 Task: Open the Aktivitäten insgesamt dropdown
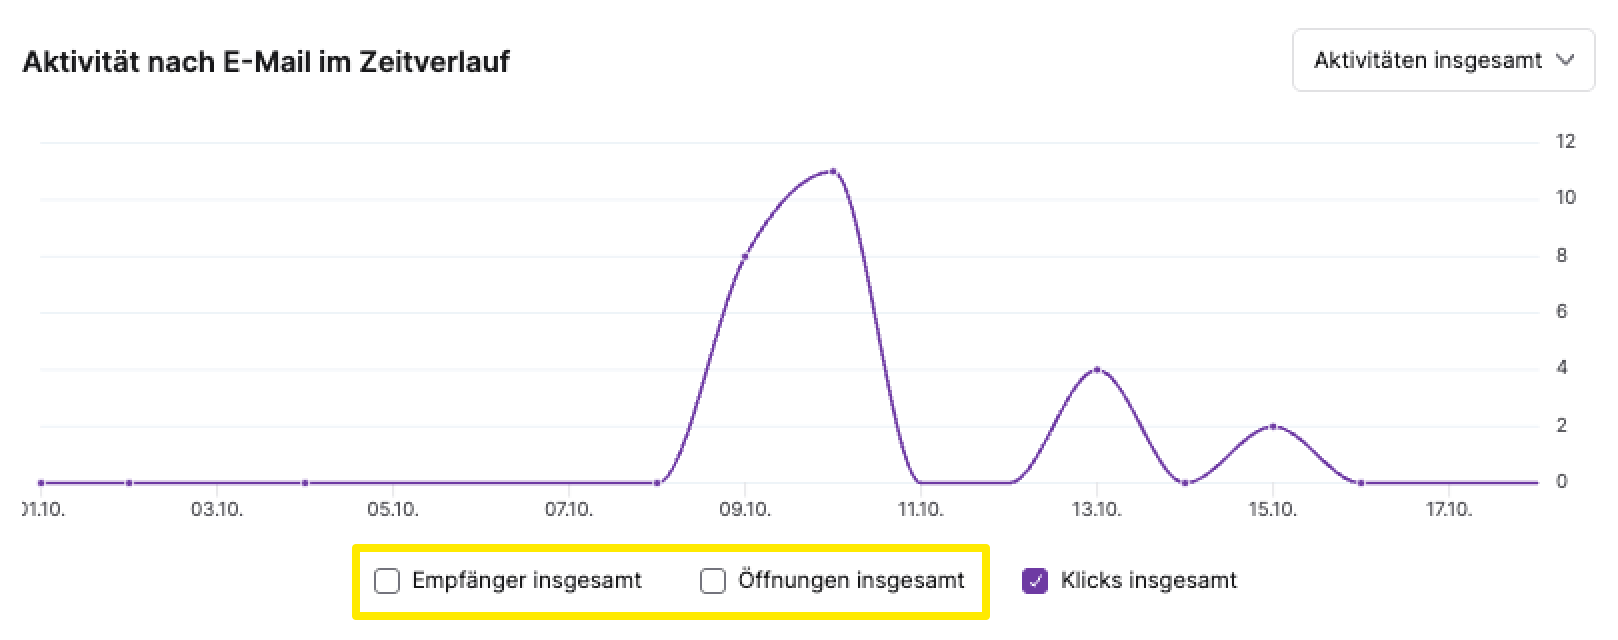[1443, 61]
